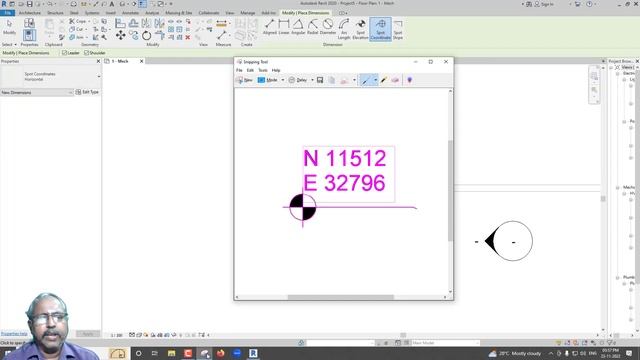The height and width of the screenshot is (360, 640).
Task: Select the Aligned dimension tool
Action: click(x=269, y=27)
